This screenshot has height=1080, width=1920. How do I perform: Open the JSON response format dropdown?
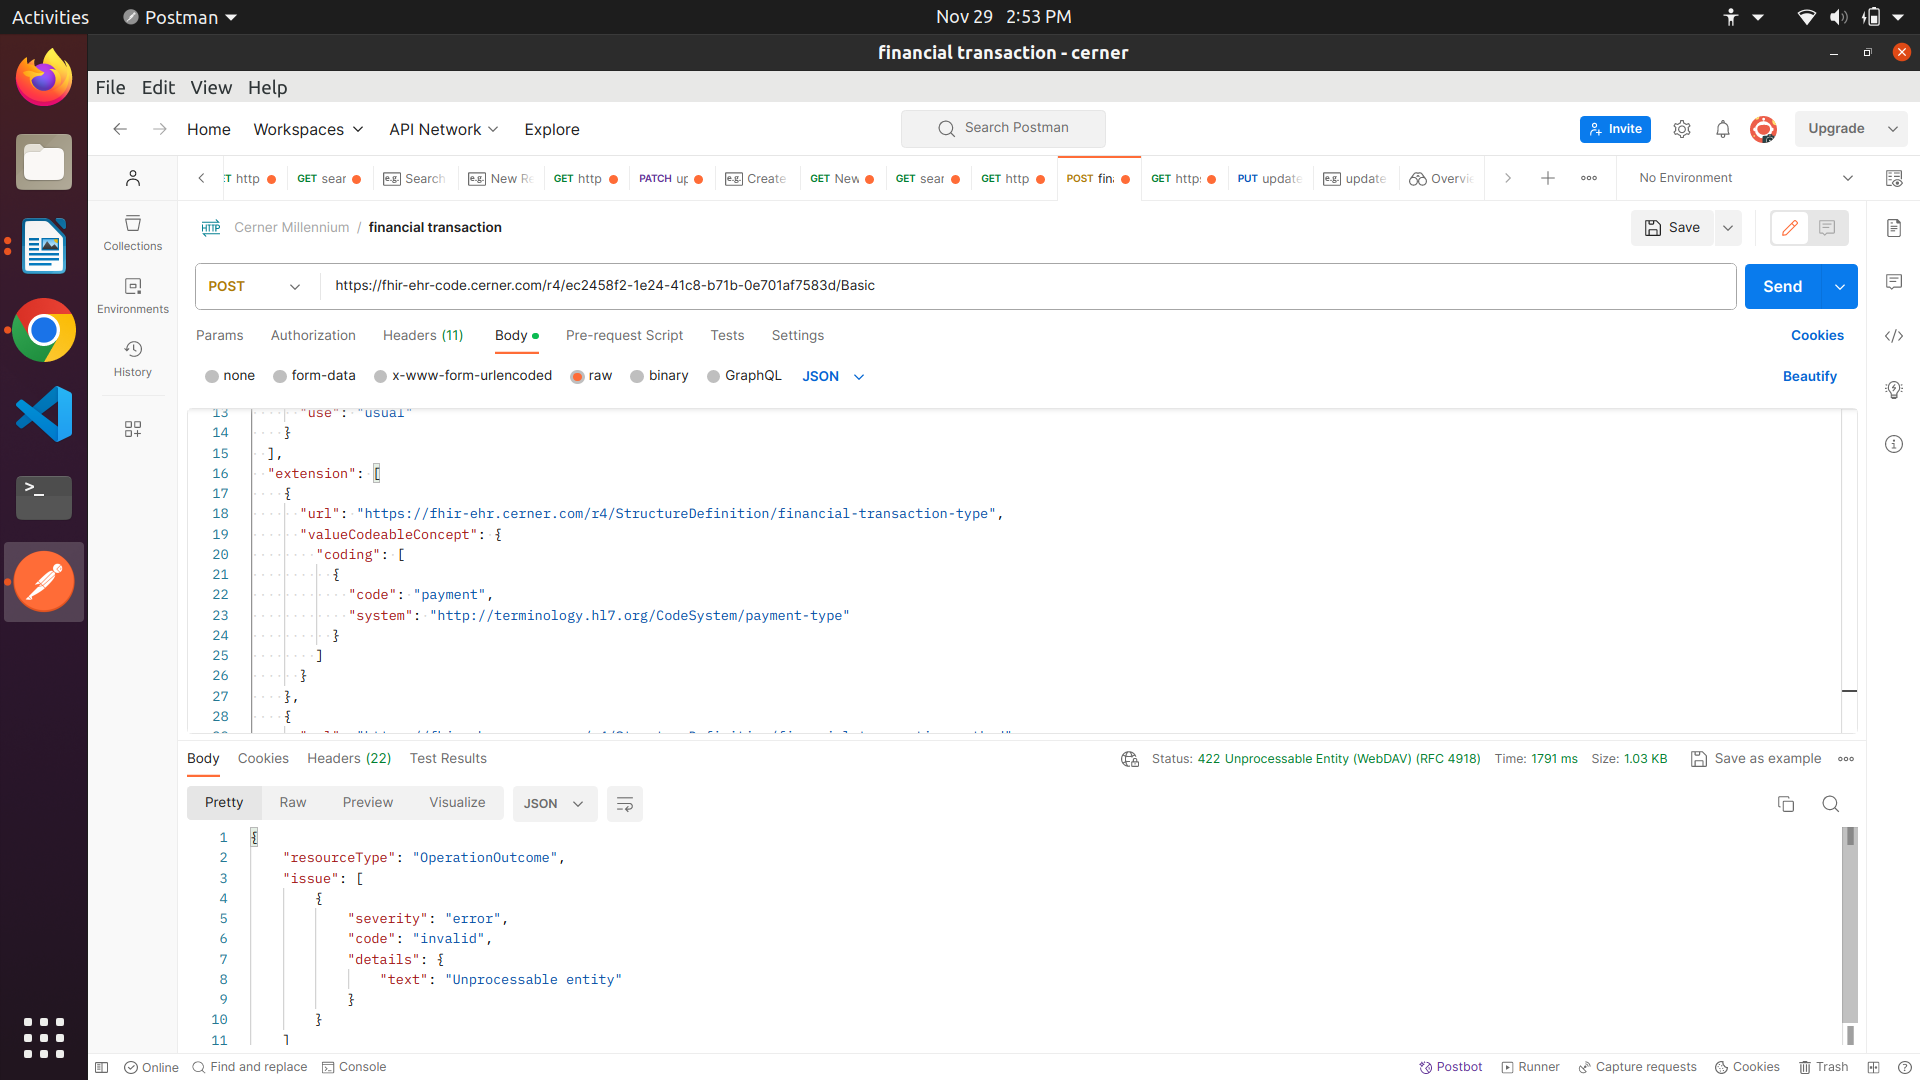coord(554,803)
